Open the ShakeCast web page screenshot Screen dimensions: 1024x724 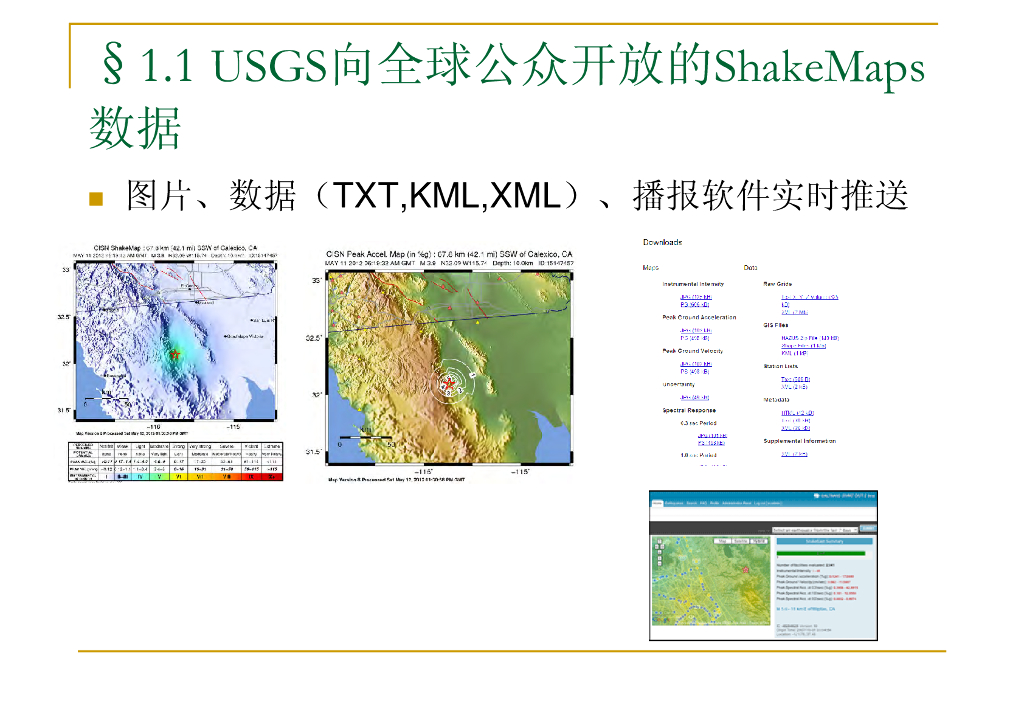point(763,565)
